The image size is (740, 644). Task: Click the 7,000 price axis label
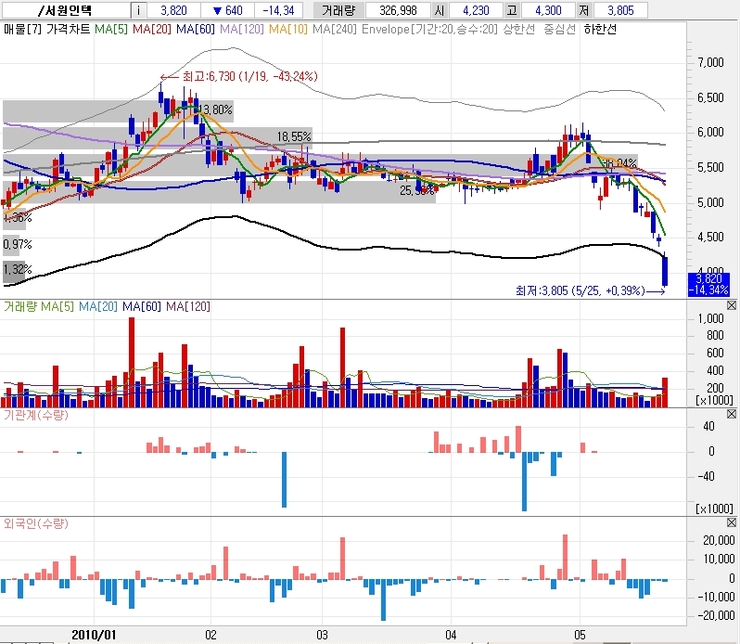point(710,62)
